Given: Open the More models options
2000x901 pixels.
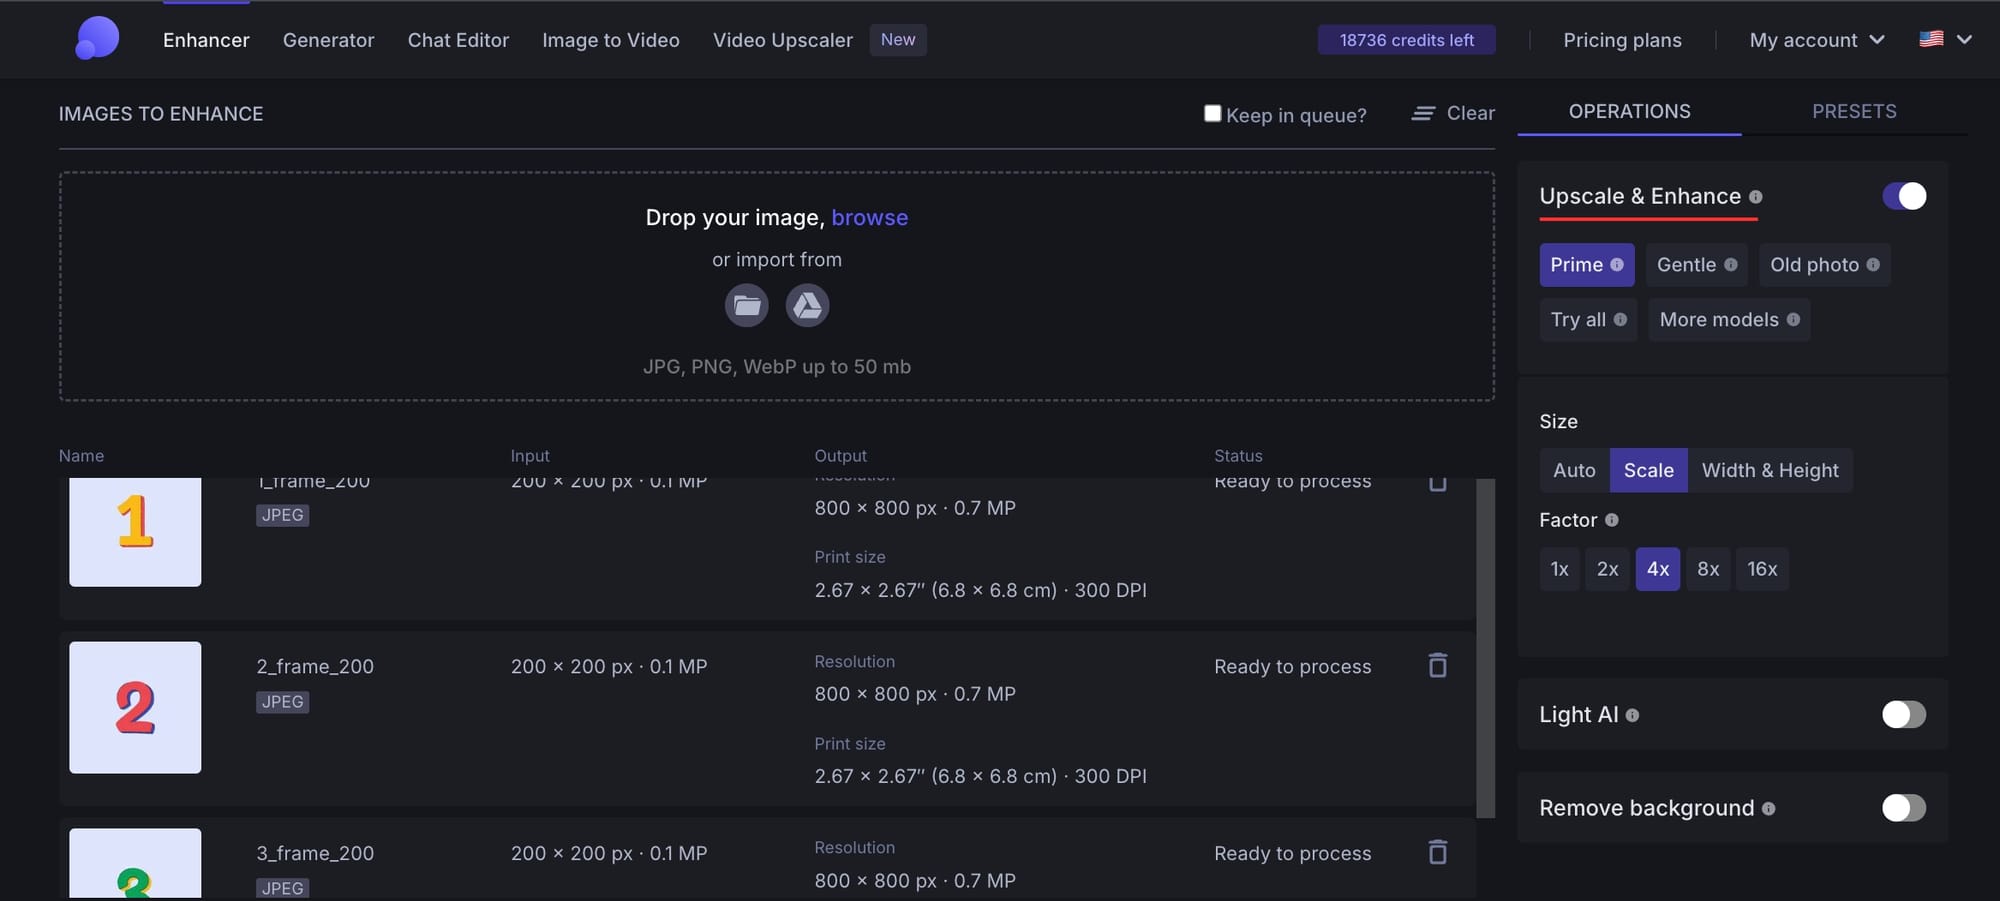Looking at the screenshot, I should (x=1728, y=320).
